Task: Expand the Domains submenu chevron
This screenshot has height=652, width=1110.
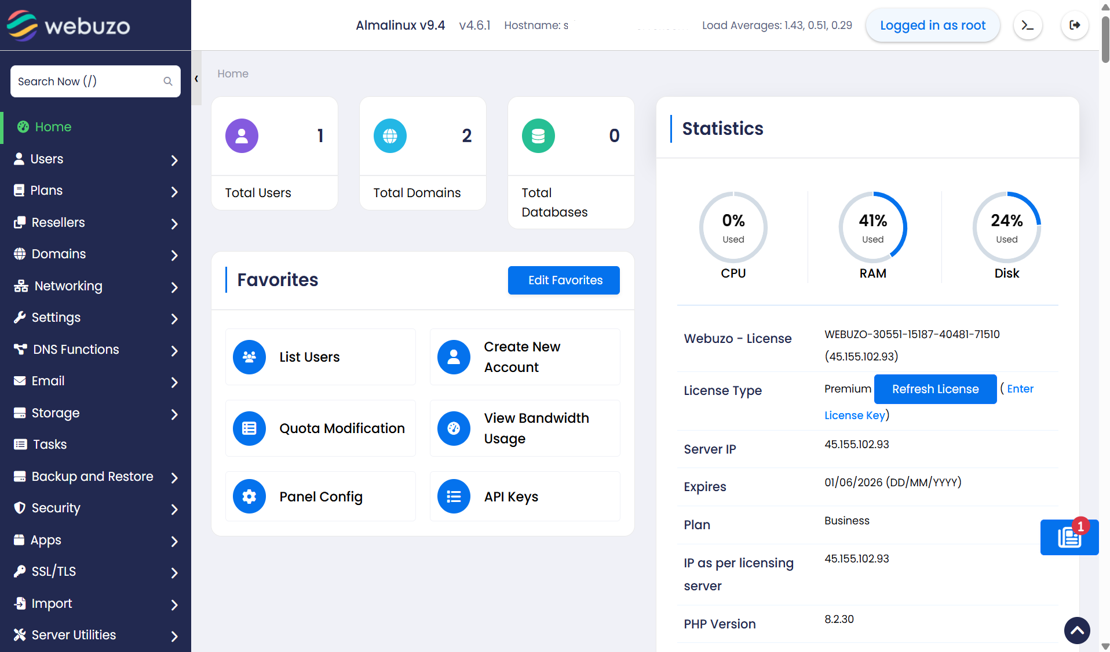Action: [174, 255]
